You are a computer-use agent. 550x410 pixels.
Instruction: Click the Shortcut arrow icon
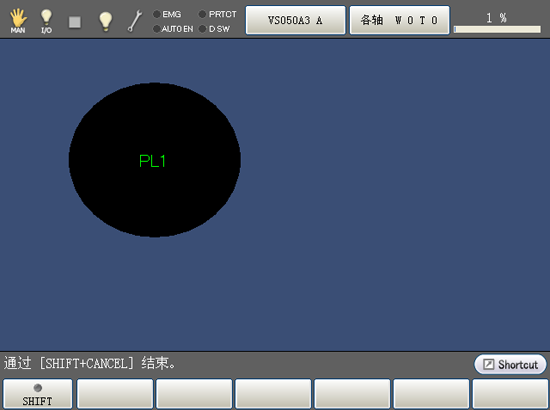click(488, 364)
